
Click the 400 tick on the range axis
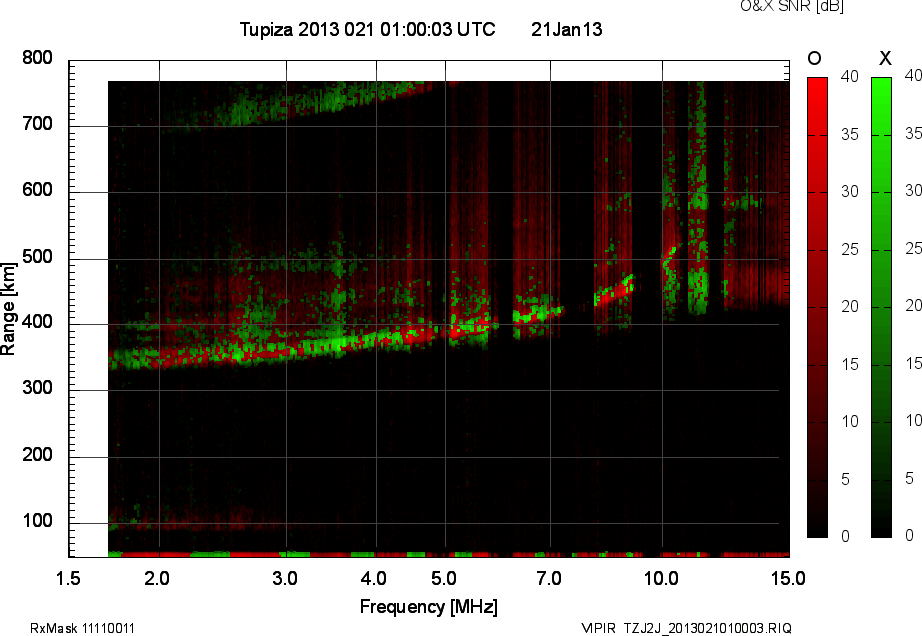37,322
